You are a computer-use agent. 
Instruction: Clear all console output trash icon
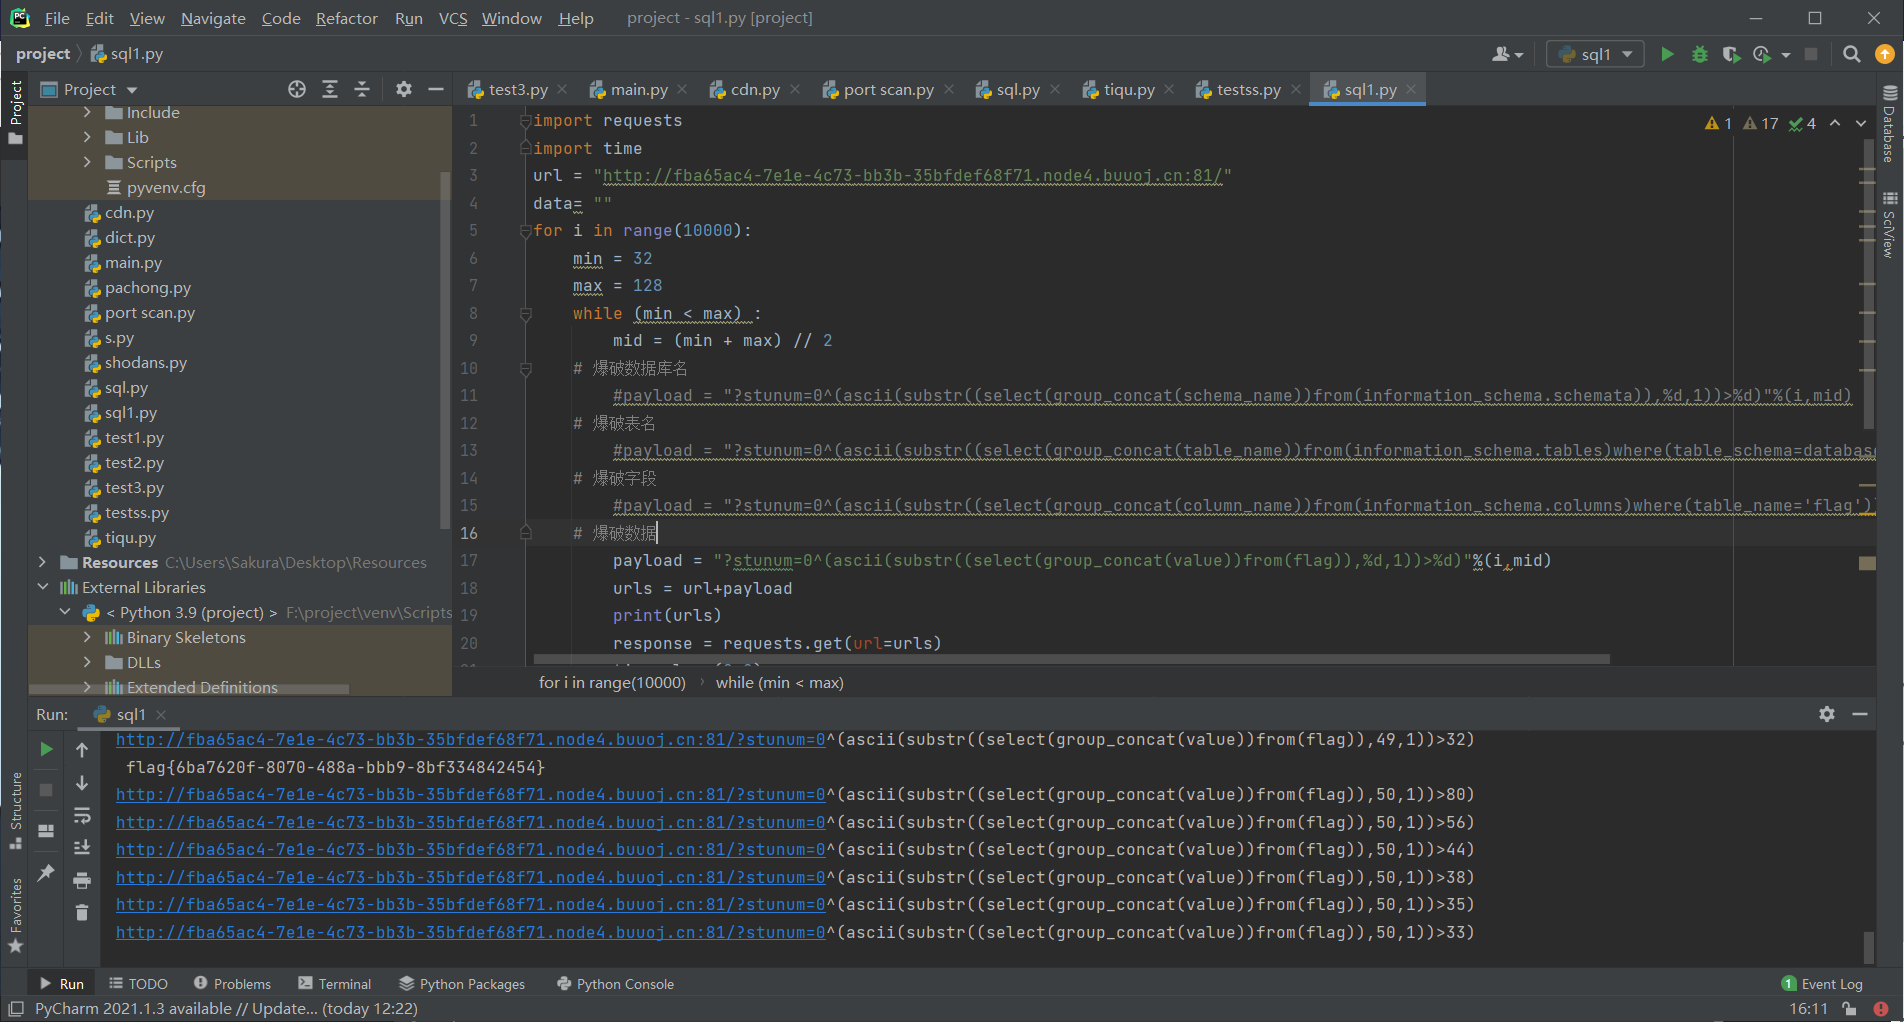click(x=82, y=912)
